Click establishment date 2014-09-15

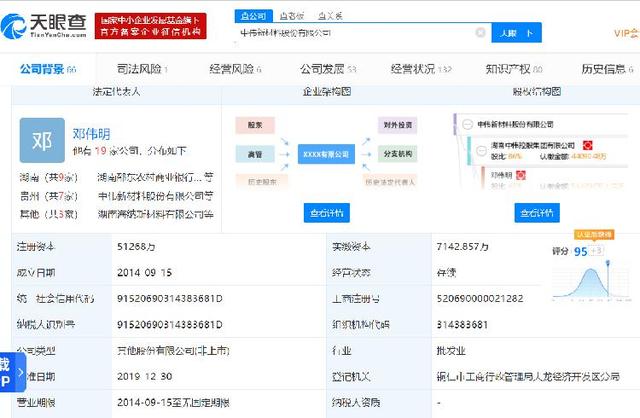[x=144, y=273]
